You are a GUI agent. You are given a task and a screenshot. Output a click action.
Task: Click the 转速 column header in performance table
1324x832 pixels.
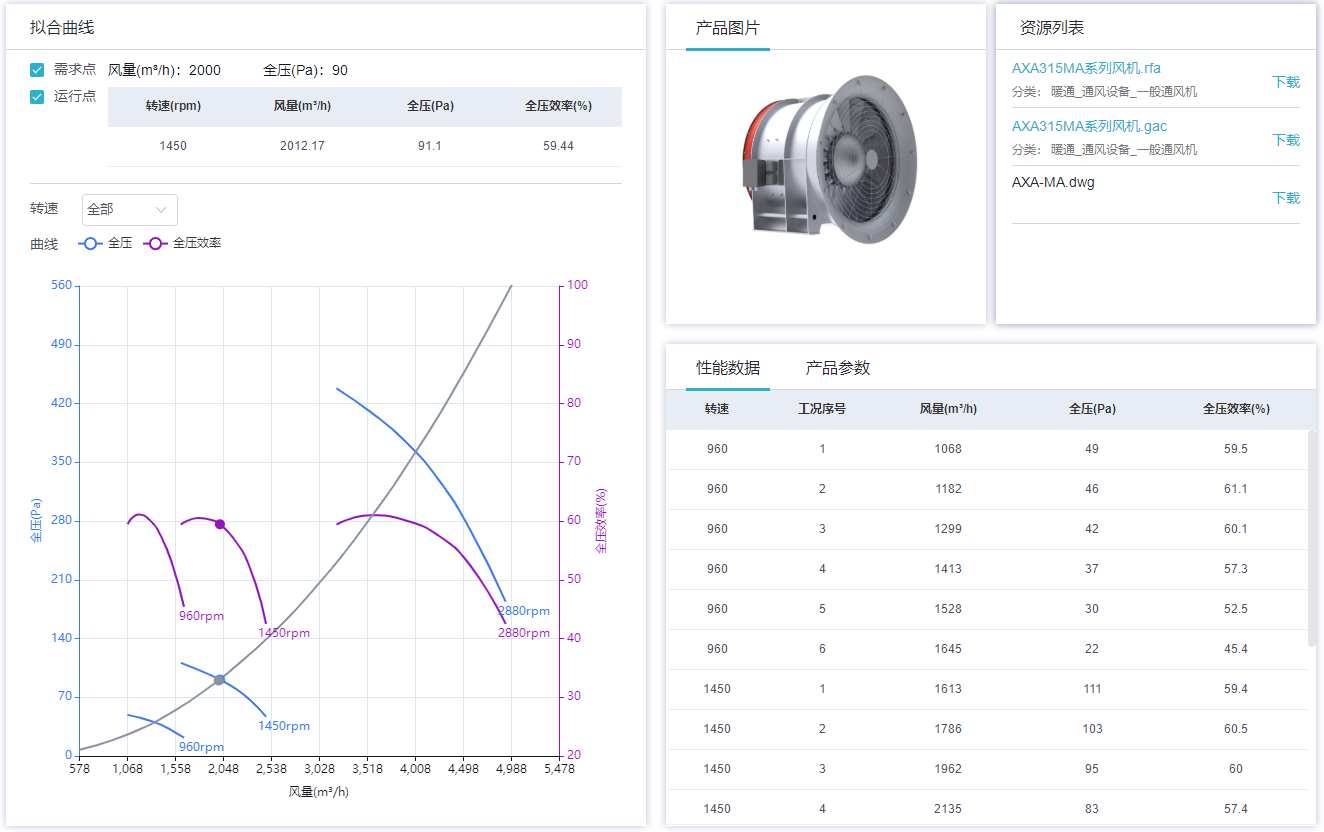717,409
